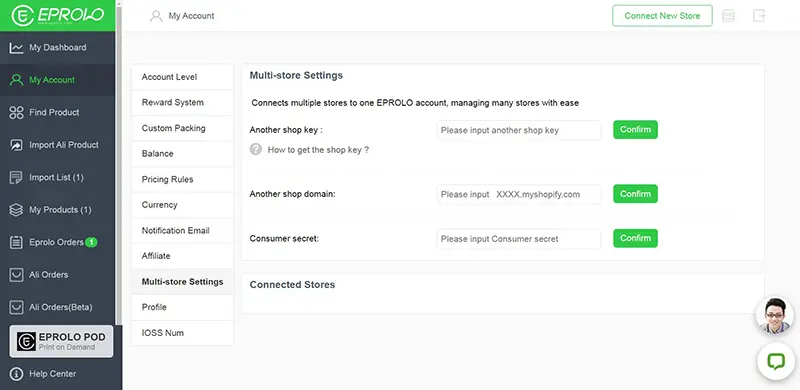
Task: Confirm the Consumer secret entry
Action: pyautogui.click(x=635, y=238)
